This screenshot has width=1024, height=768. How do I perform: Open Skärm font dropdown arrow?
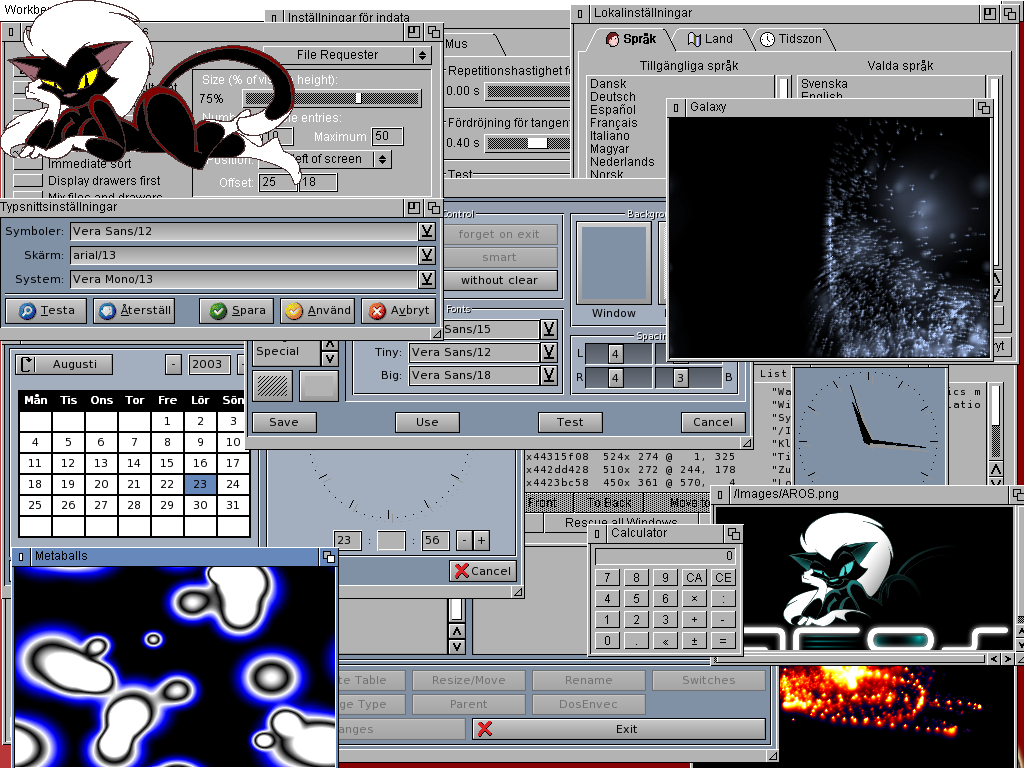coord(426,255)
